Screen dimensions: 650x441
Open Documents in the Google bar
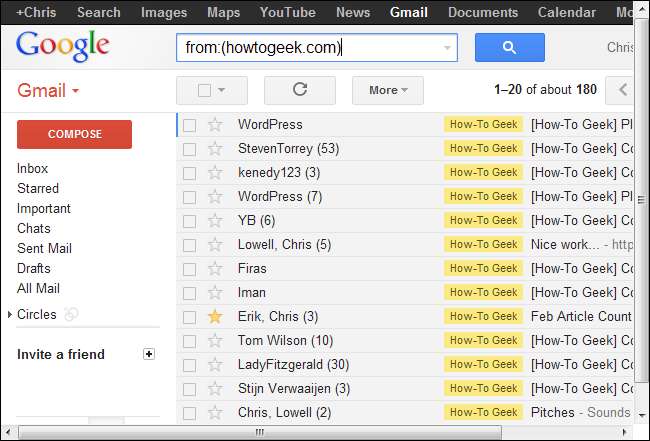tap(483, 12)
